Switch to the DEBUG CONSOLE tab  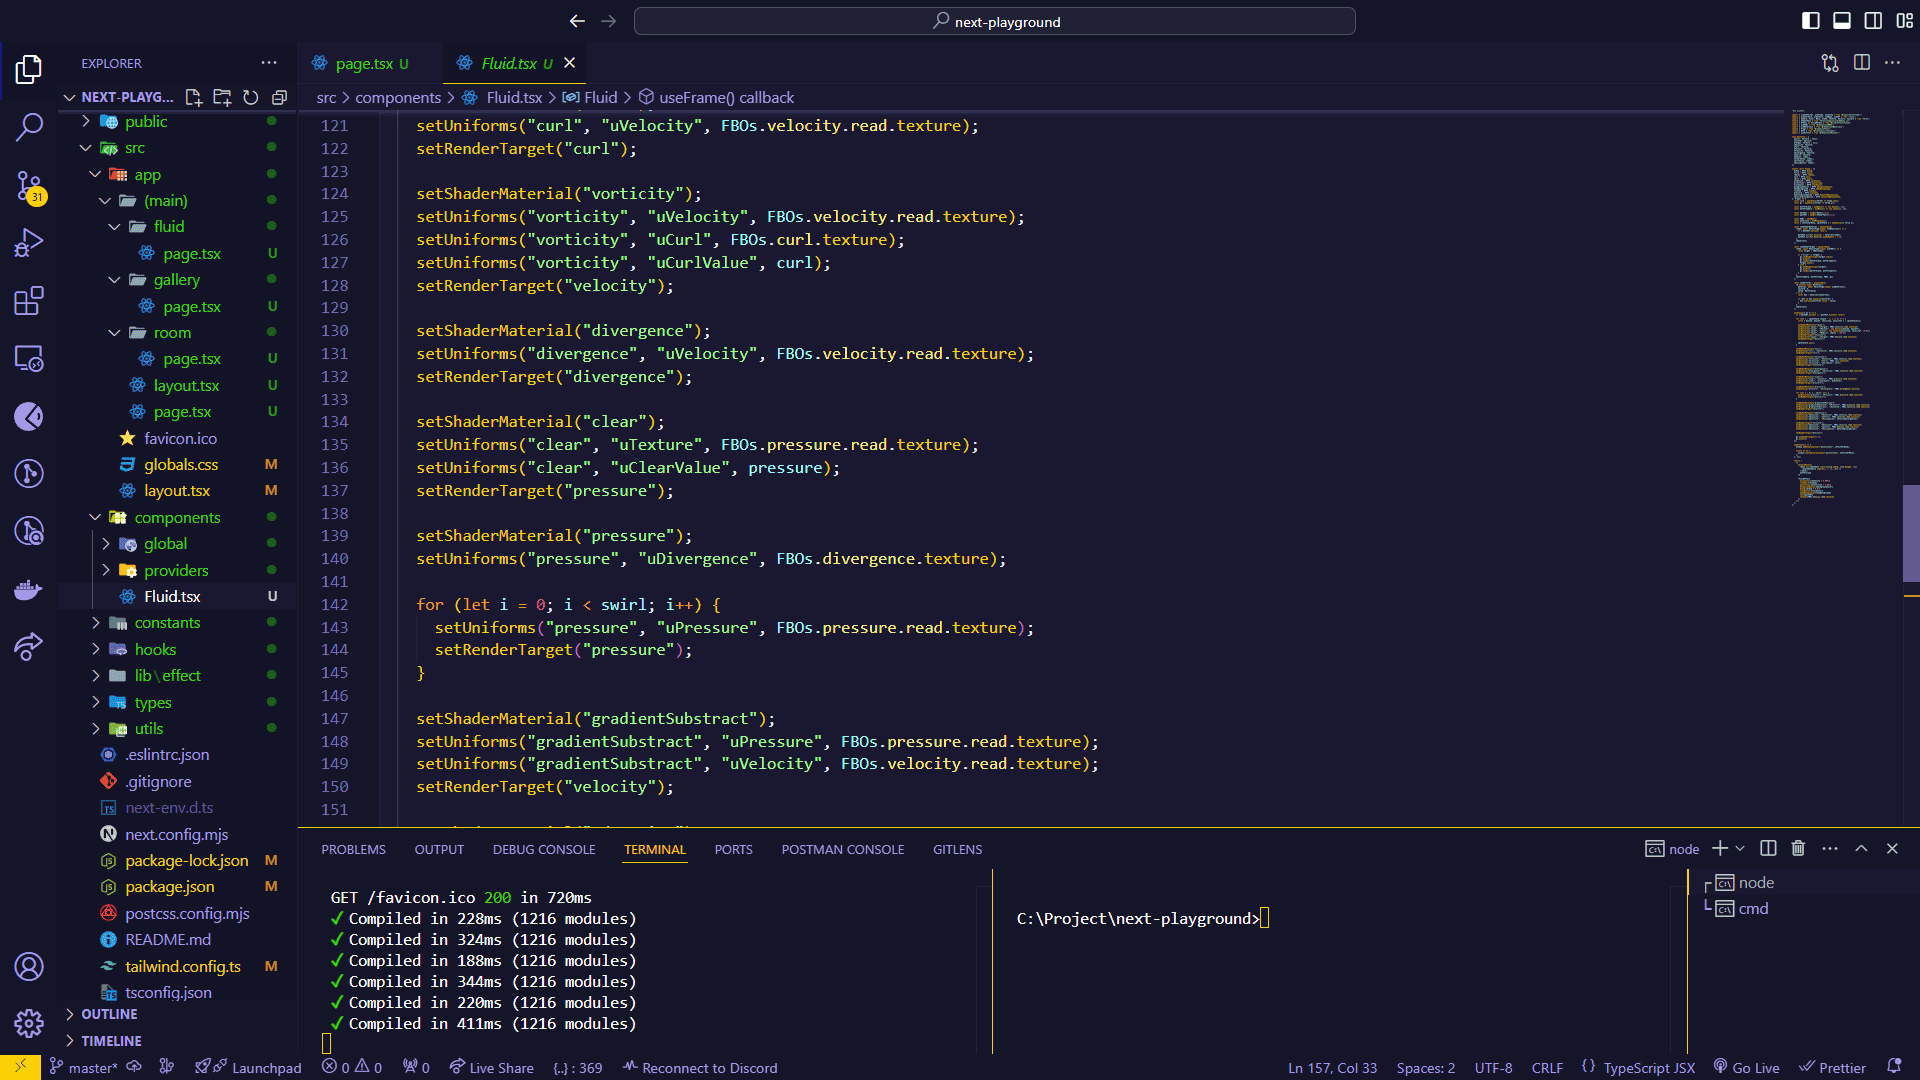click(544, 849)
